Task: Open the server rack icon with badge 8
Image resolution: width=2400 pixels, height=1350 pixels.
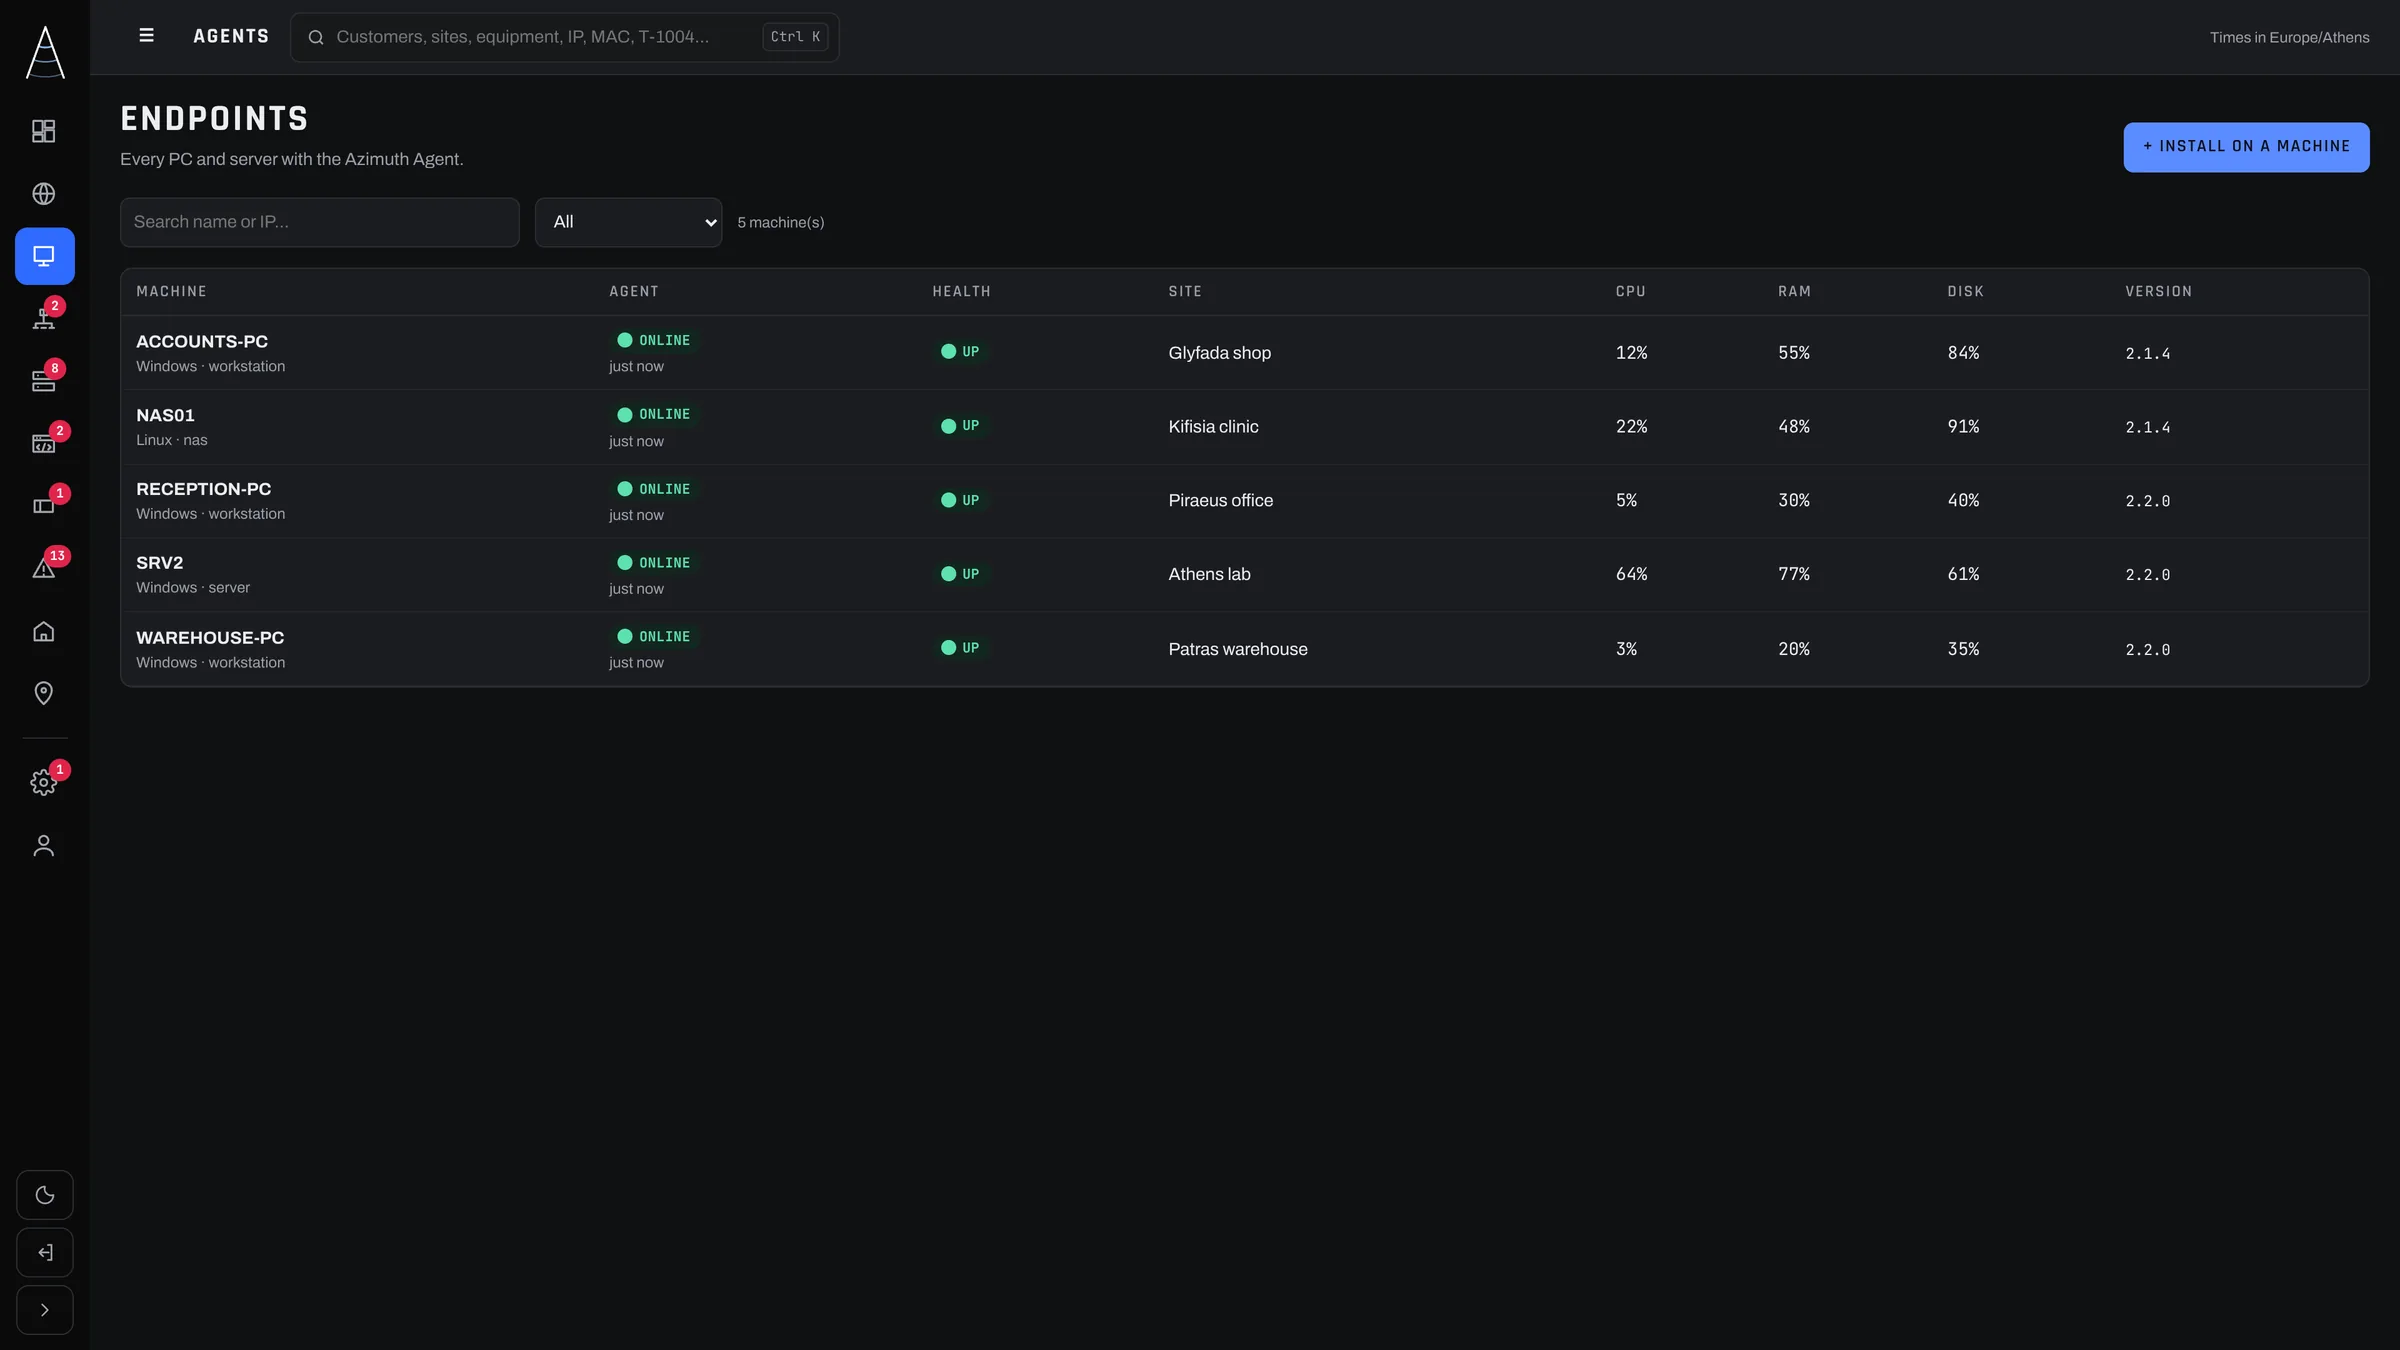Action: (x=44, y=381)
